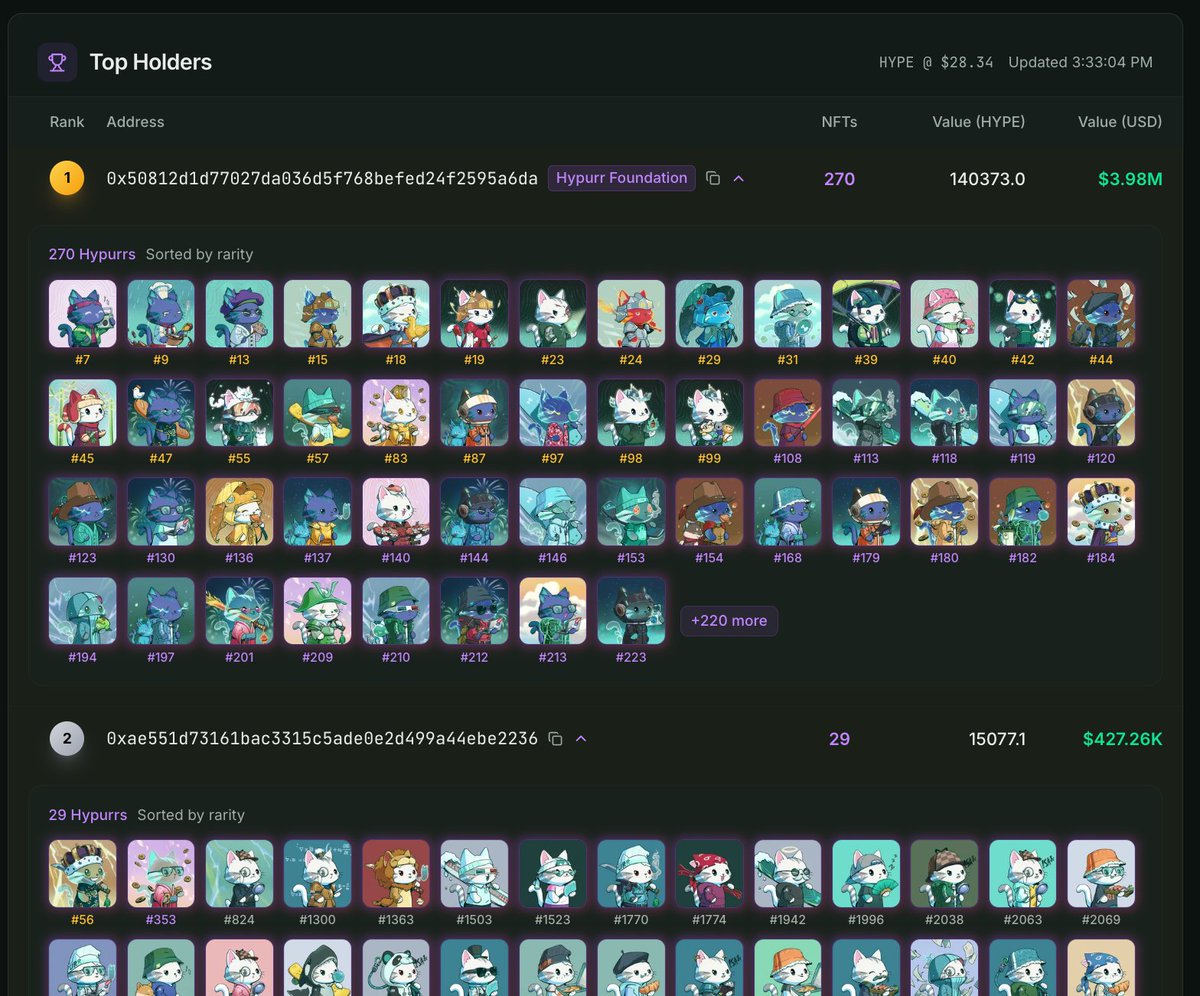Select Hypurr #99 thumbnail
Viewport: 1200px width, 996px height.
point(709,412)
